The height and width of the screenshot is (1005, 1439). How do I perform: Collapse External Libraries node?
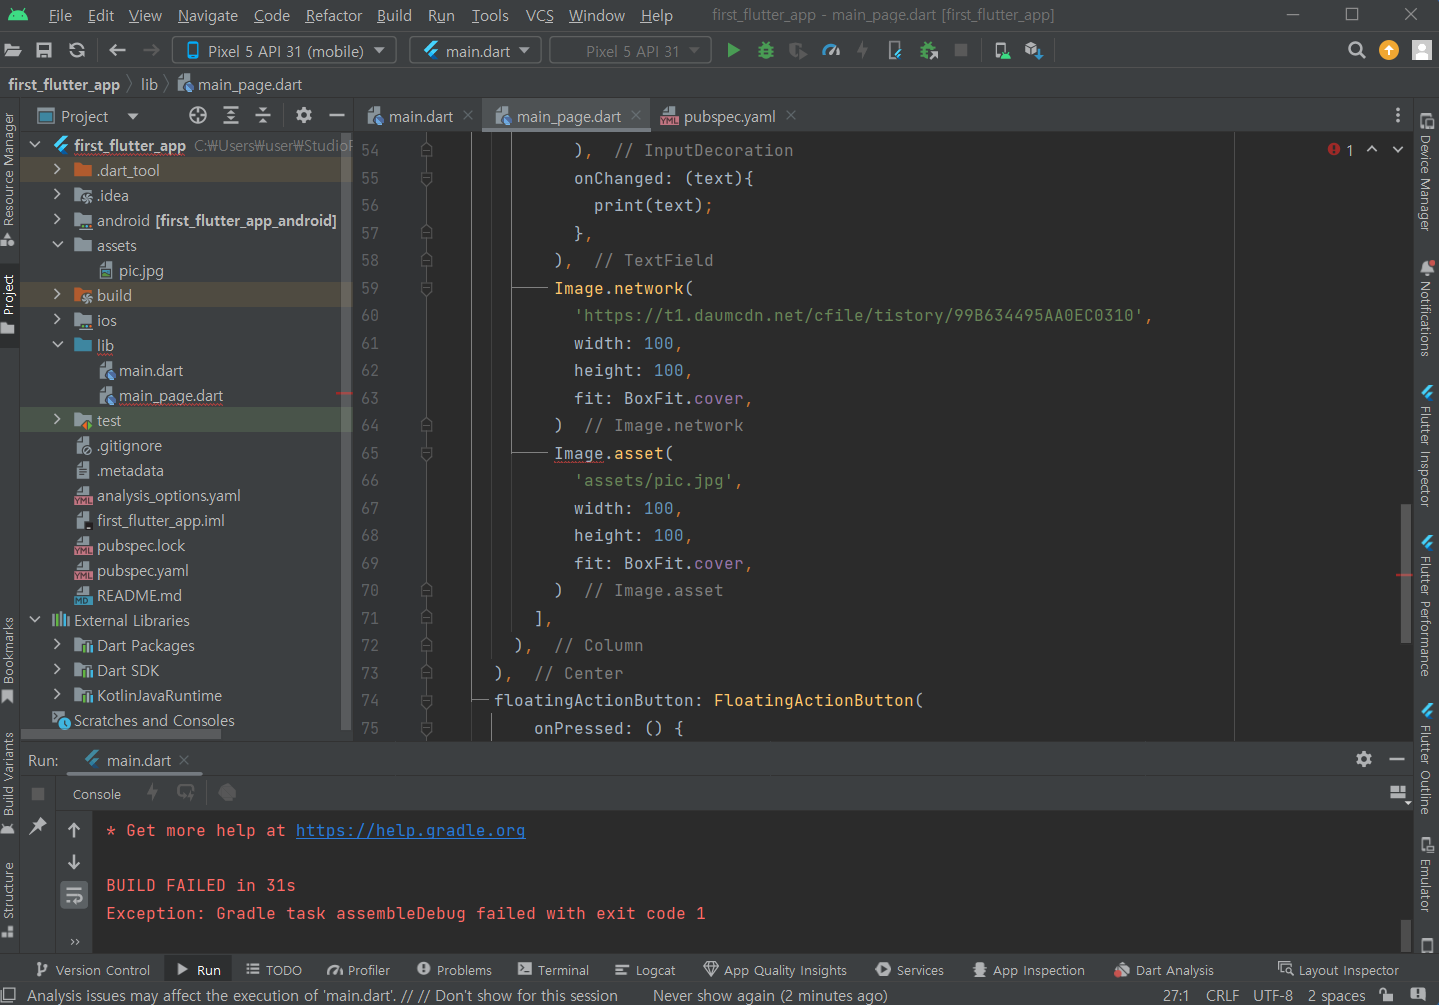tap(35, 620)
